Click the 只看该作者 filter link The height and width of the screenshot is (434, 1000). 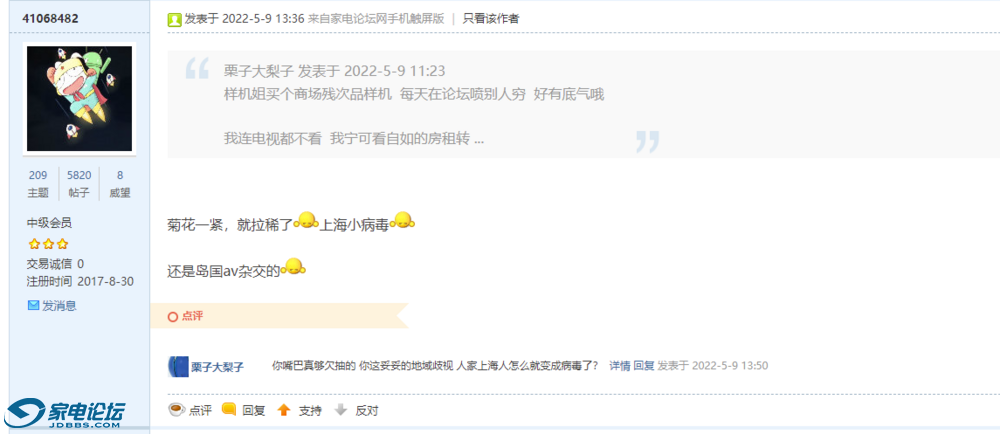pyautogui.click(x=490, y=19)
